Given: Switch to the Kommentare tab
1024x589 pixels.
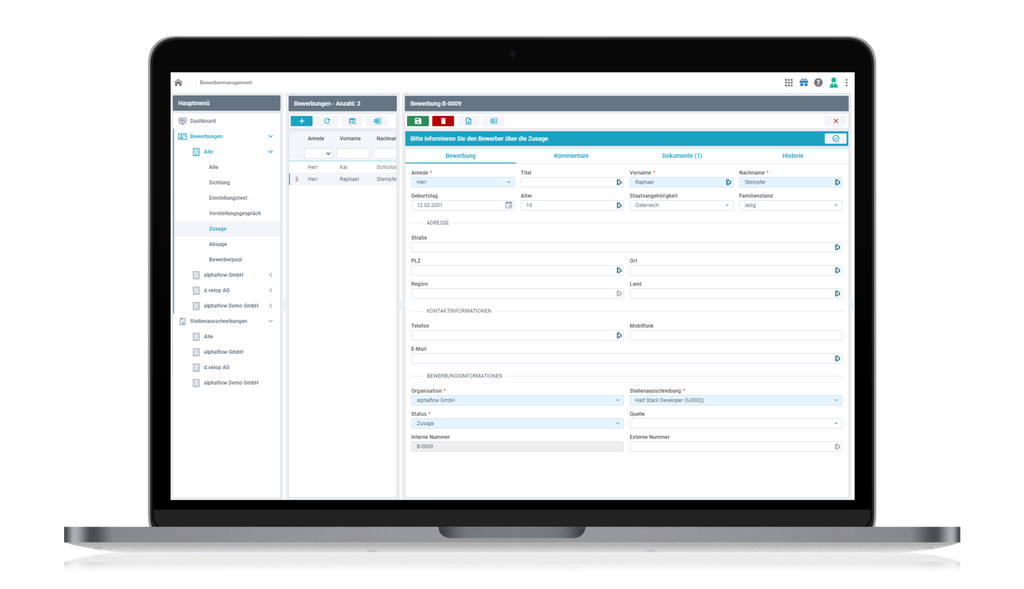Looking at the screenshot, I should coord(571,156).
